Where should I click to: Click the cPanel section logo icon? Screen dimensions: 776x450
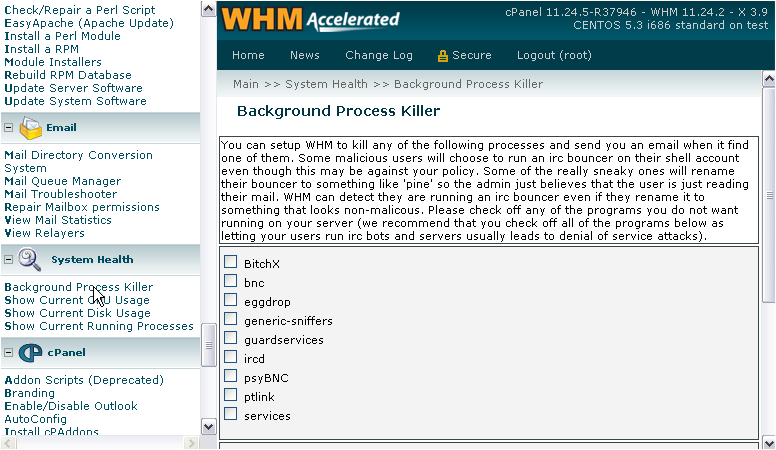[x=30, y=352]
